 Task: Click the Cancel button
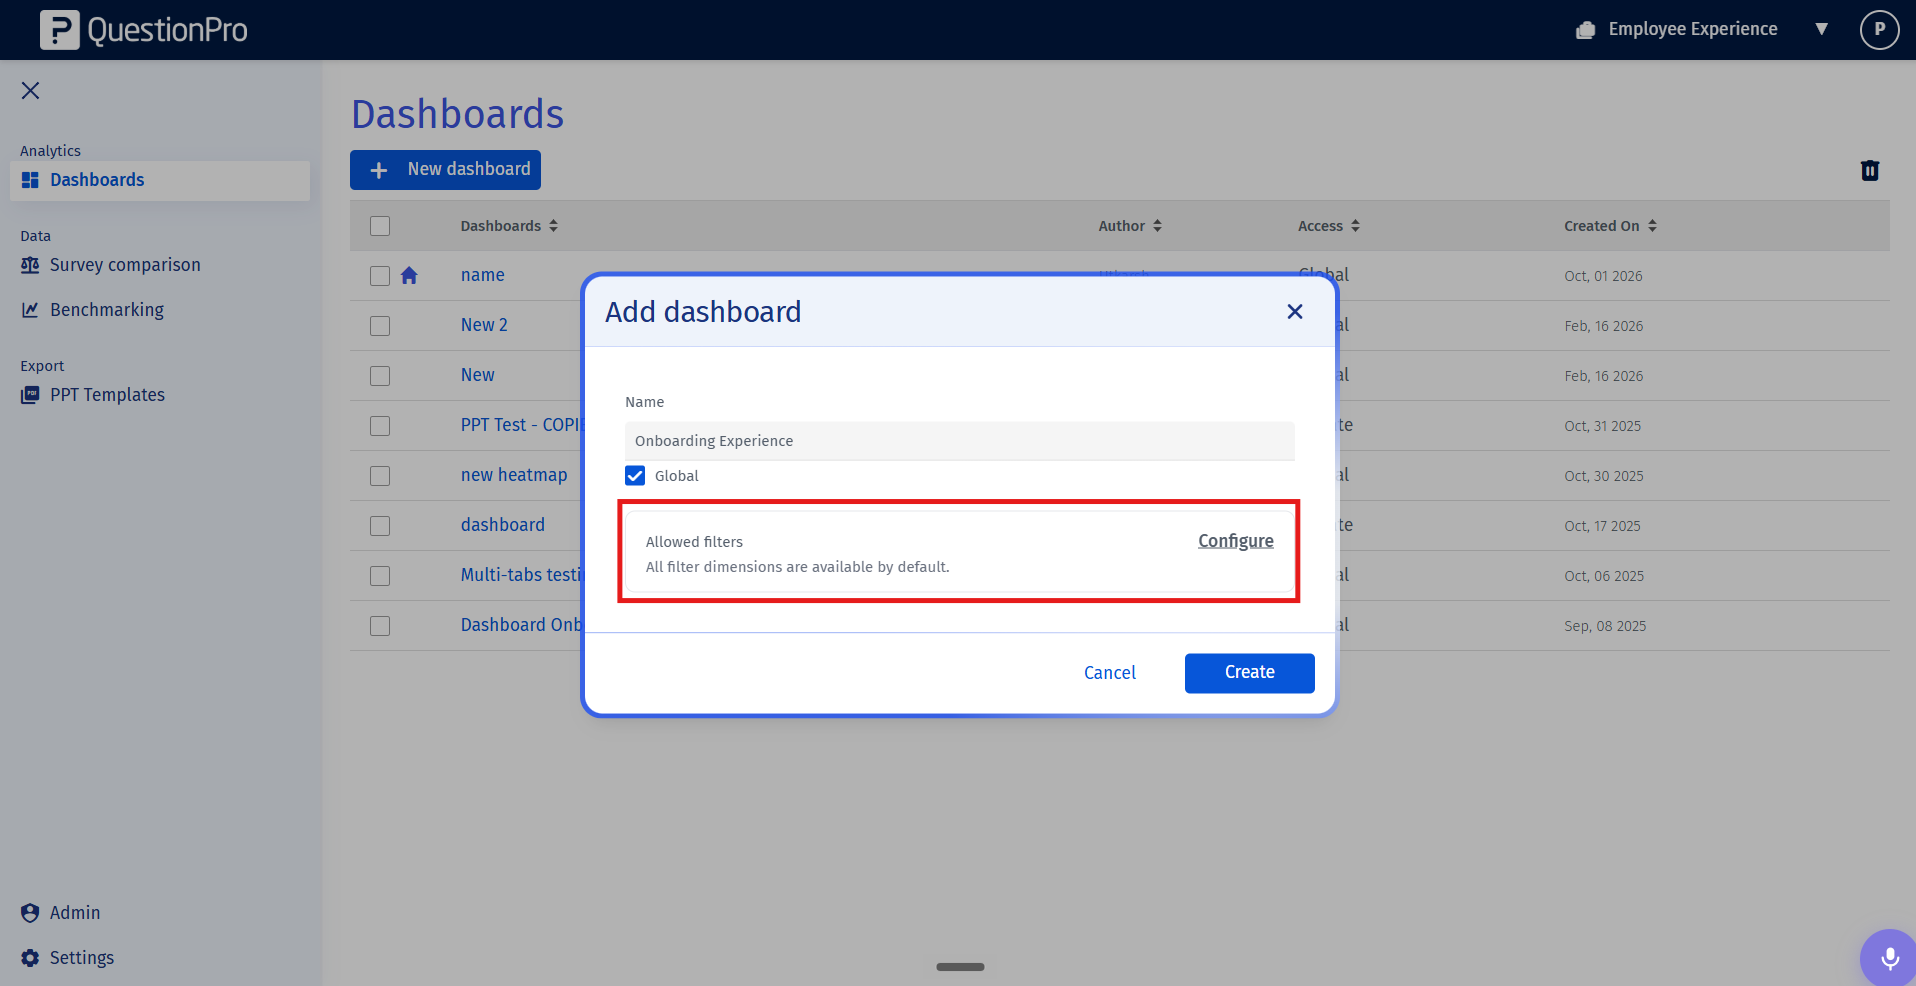pyautogui.click(x=1110, y=673)
